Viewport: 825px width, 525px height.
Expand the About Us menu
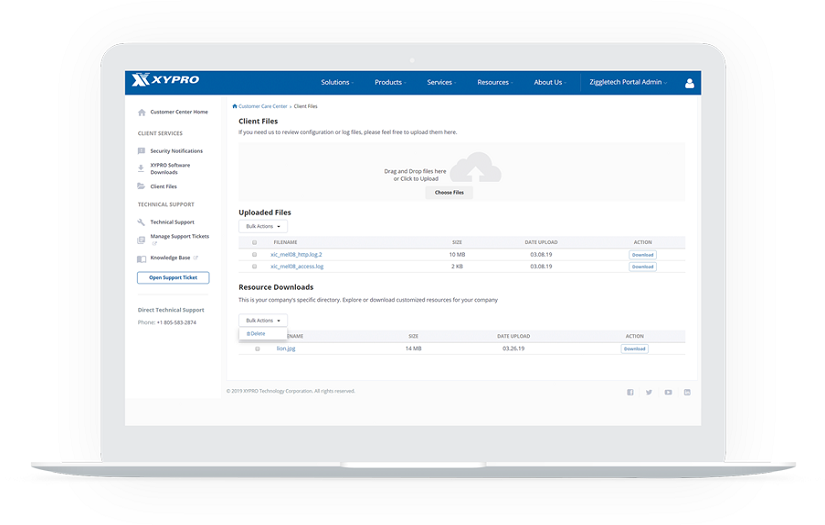point(550,83)
